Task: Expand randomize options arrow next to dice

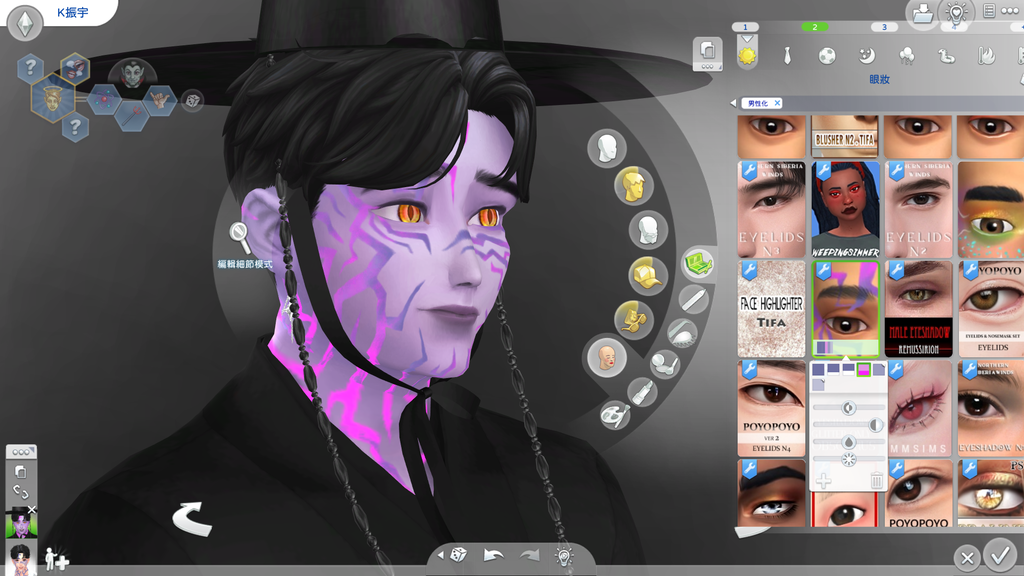Action: coord(441,555)
